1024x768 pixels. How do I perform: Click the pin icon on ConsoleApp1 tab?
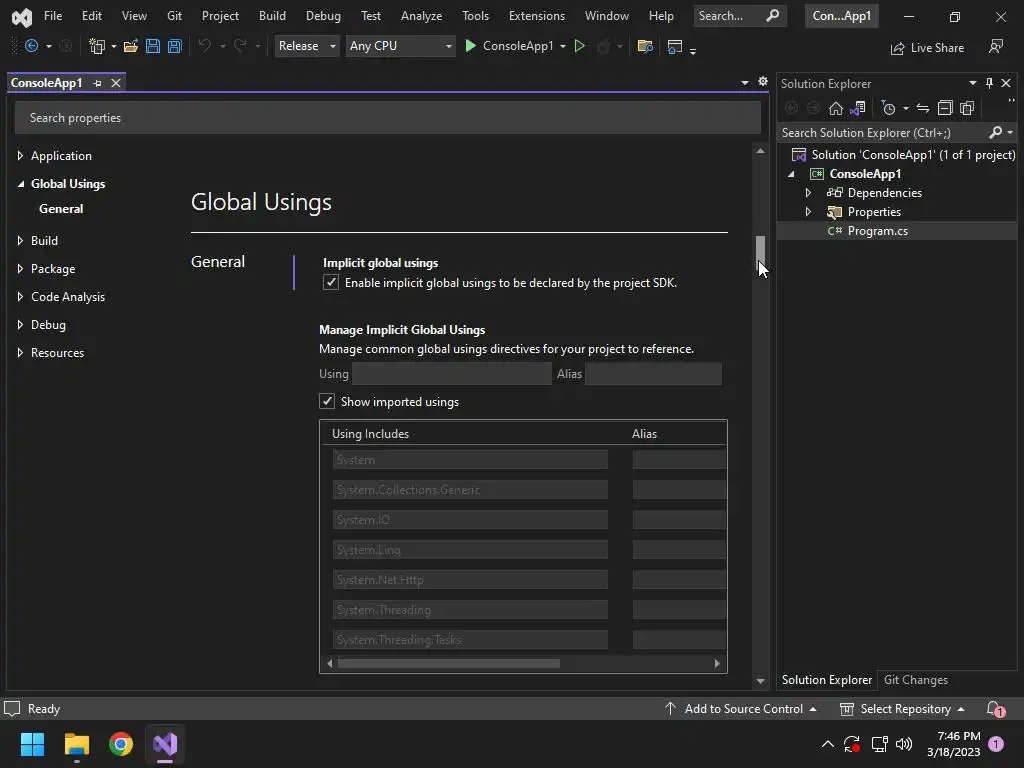[x=97, y=83]
